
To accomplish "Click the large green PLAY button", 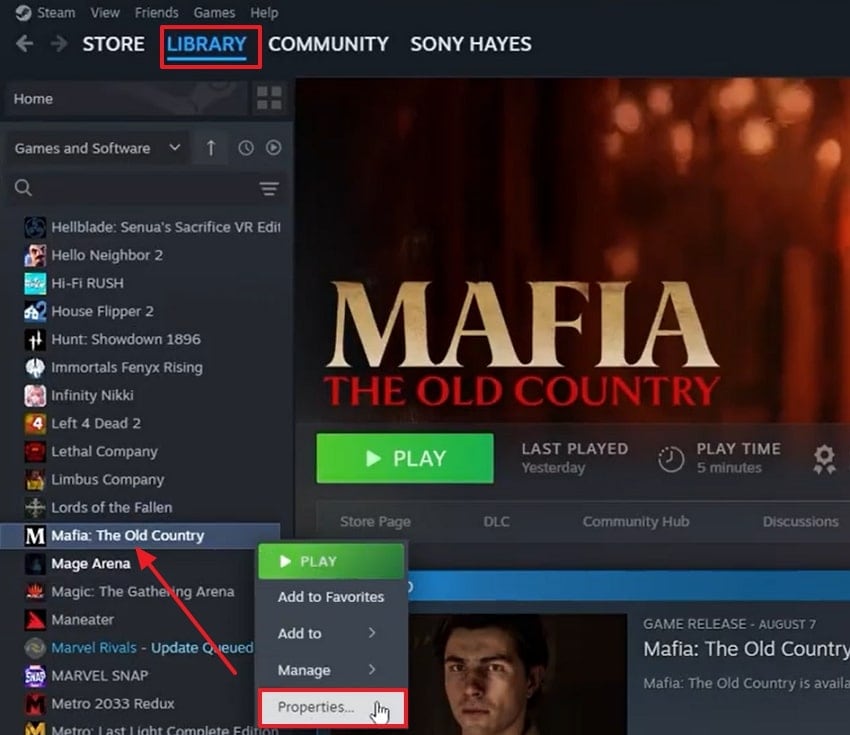I will tap(405, 458).
